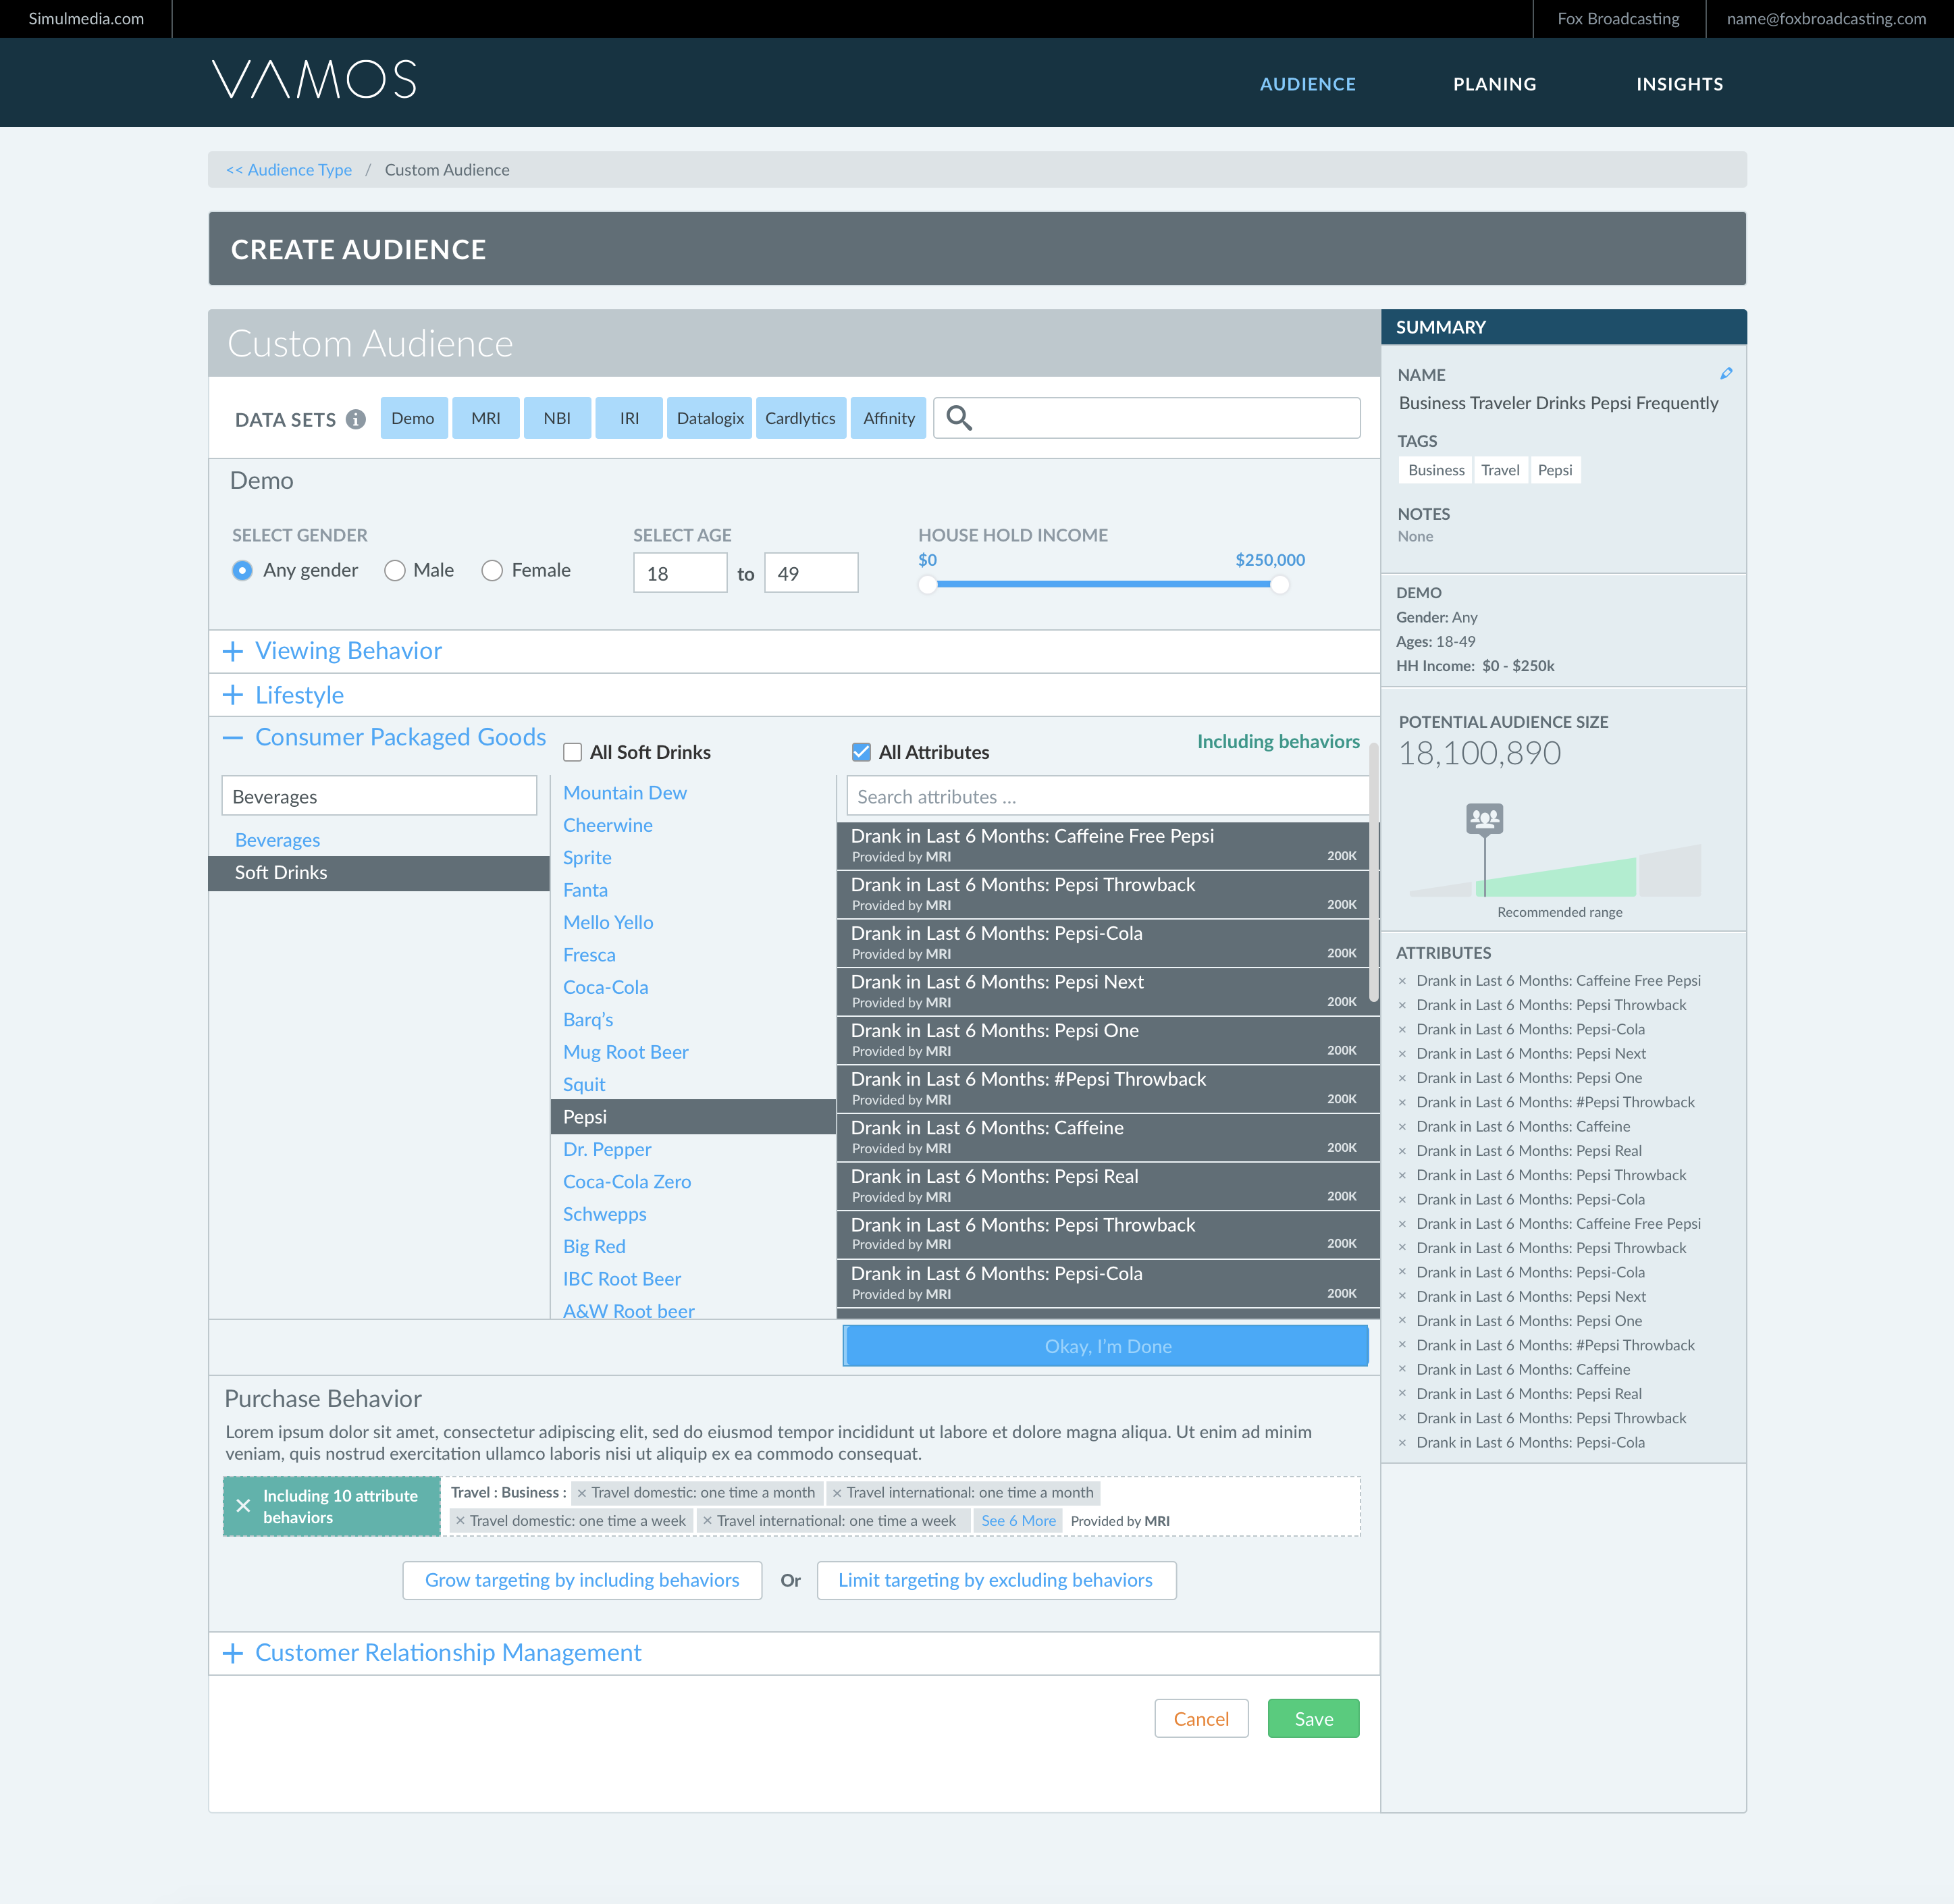Click the maximum age field
Viewport: 1954px width, 1904px height.
click(811, 573)
